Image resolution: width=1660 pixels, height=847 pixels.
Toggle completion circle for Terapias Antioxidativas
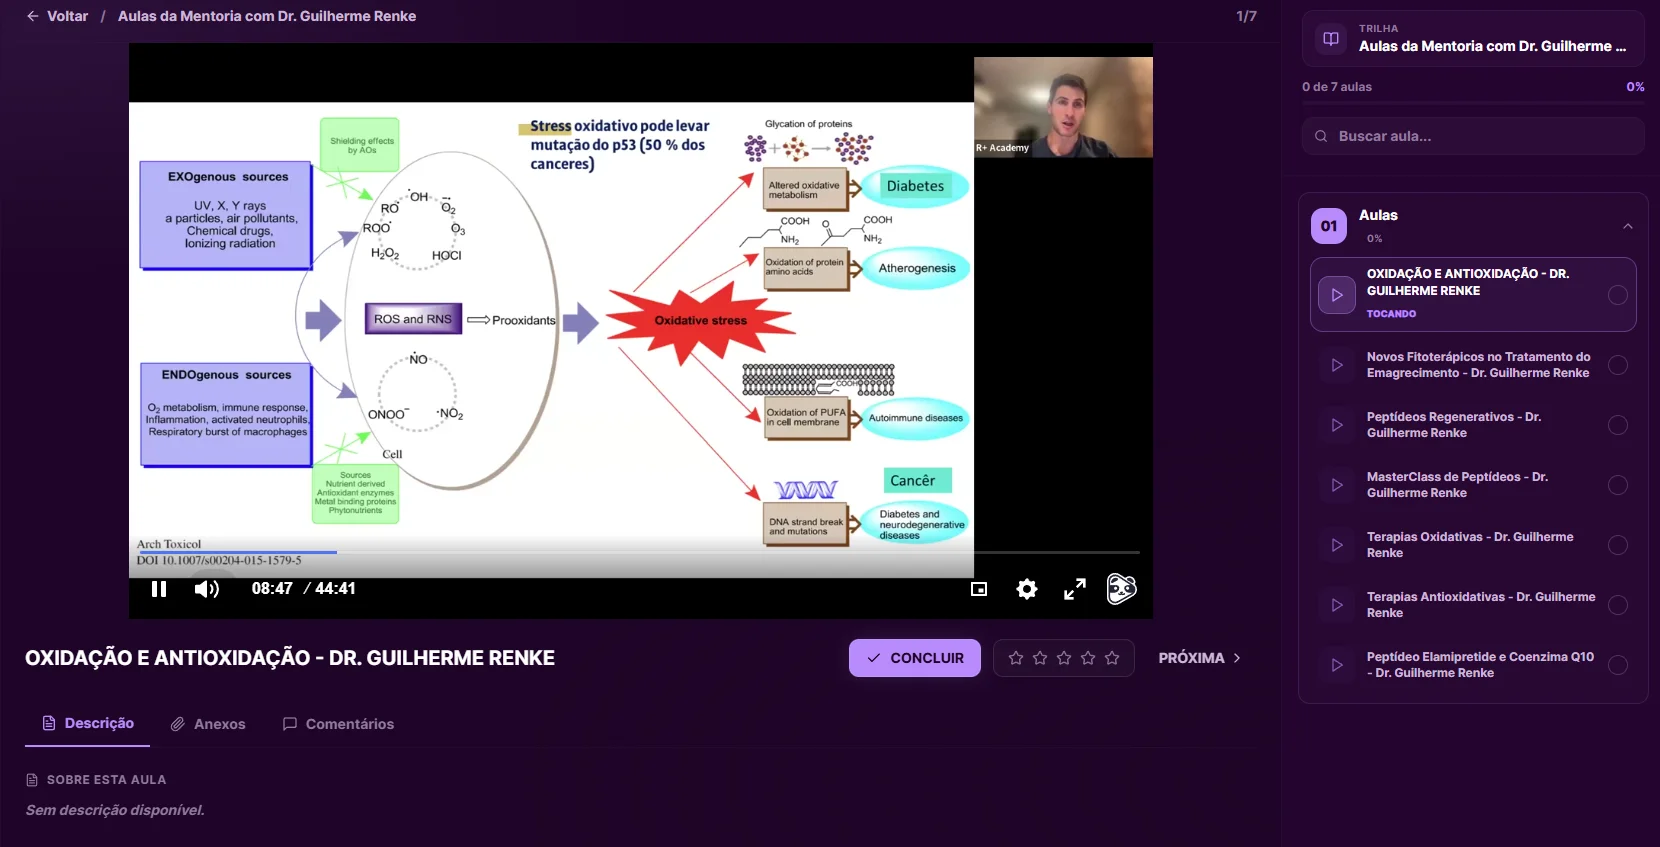click(x=1618, y=605)
